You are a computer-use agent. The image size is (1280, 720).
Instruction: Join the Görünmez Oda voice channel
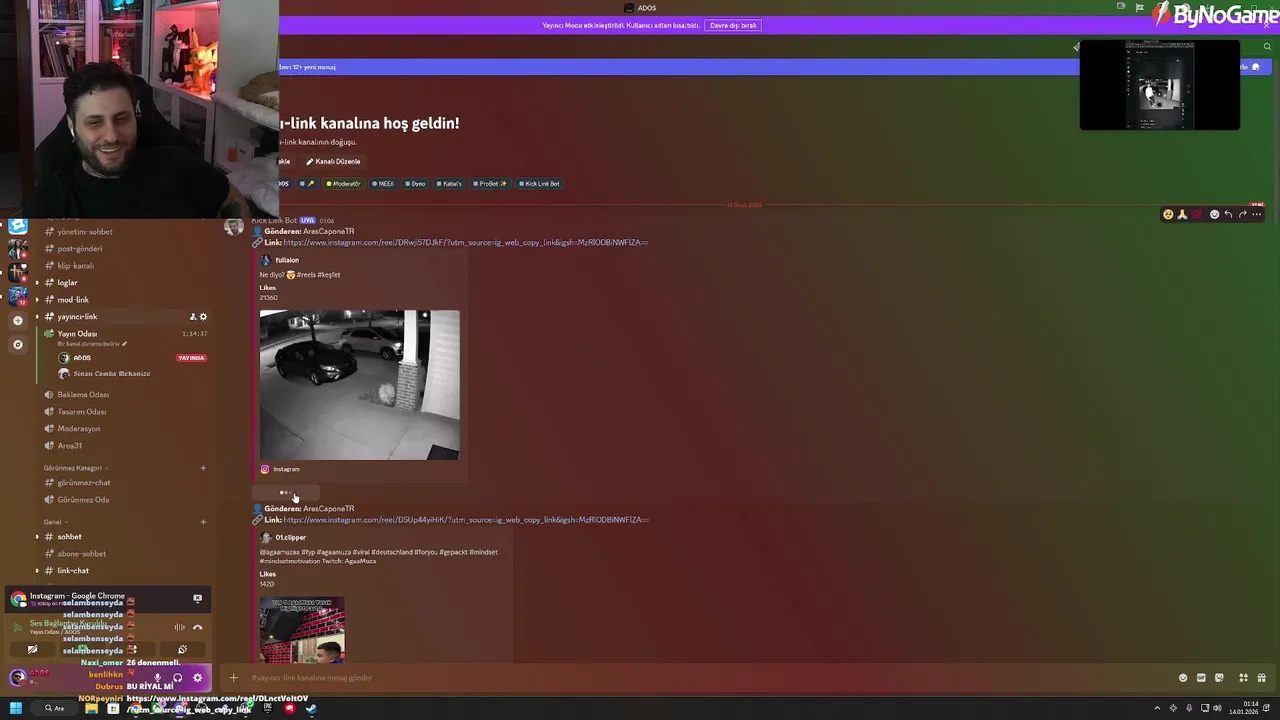tap(83, 499)
